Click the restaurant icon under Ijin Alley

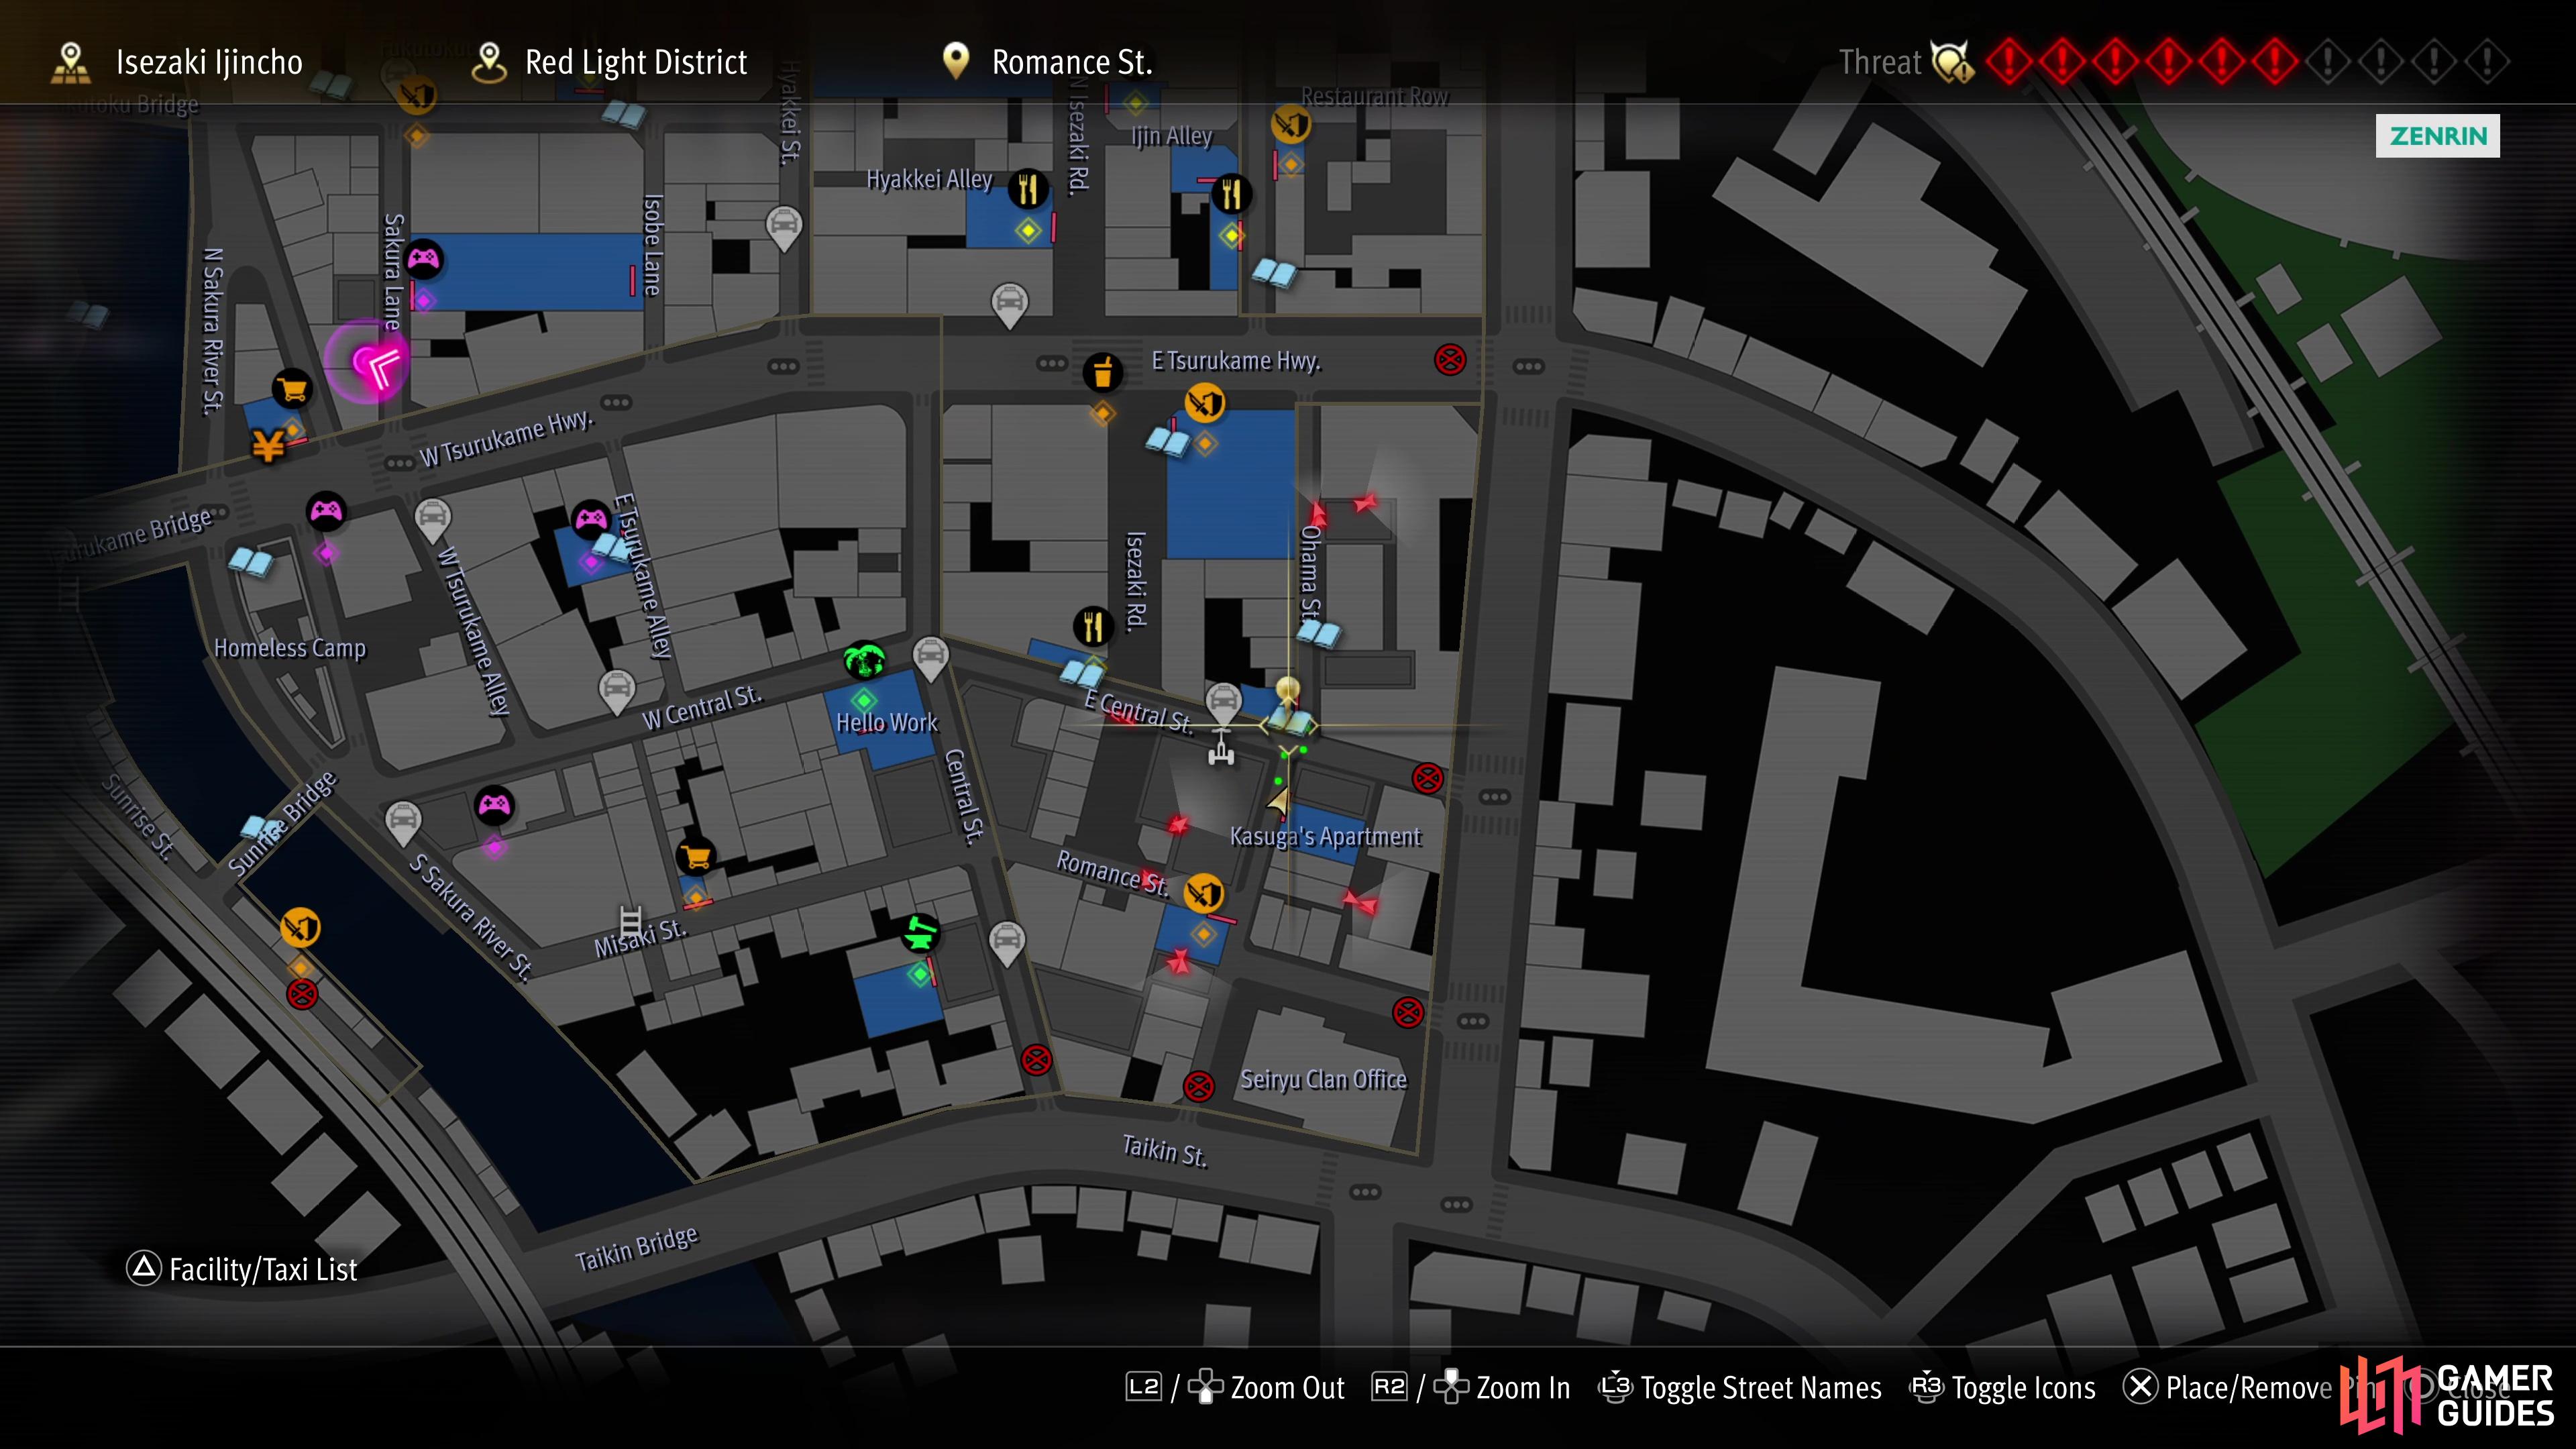(x=1232, y=194)
